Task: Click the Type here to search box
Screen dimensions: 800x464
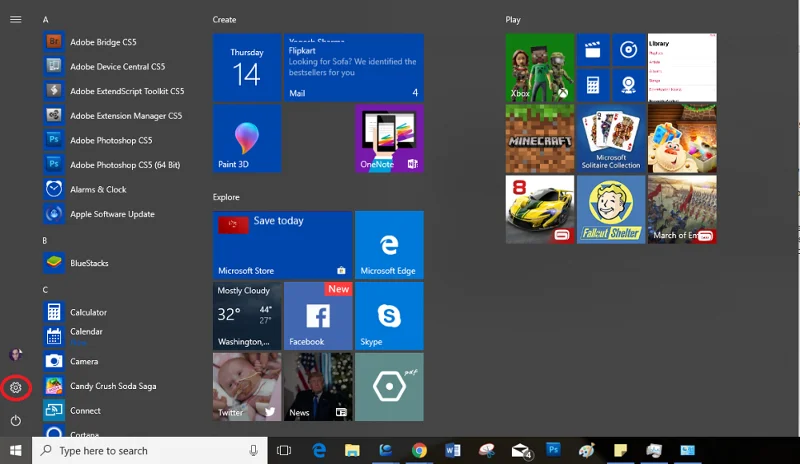Action: tap(149, 450)
